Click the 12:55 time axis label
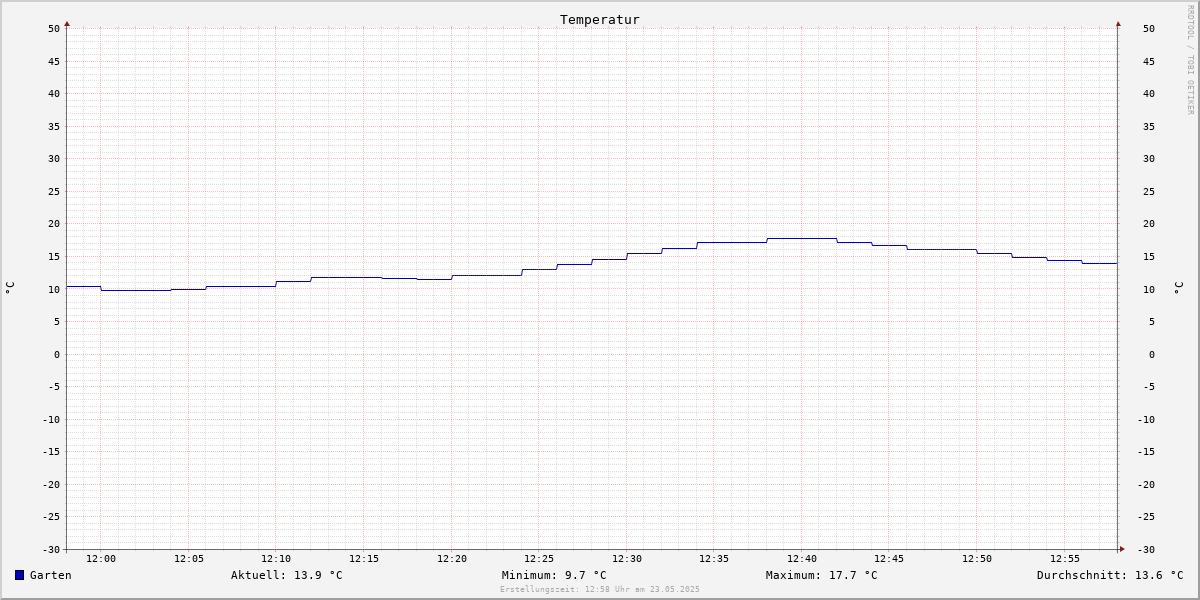 (1065, 559)
